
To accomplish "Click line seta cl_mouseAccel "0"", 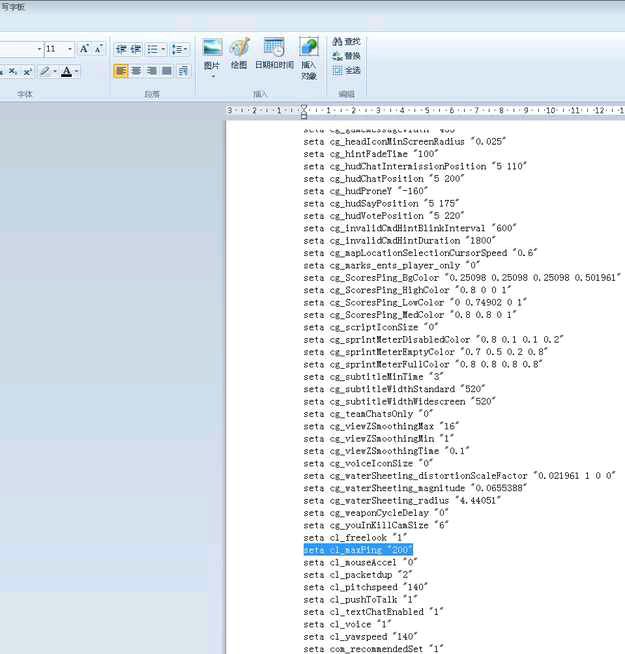I will (360, 562).
